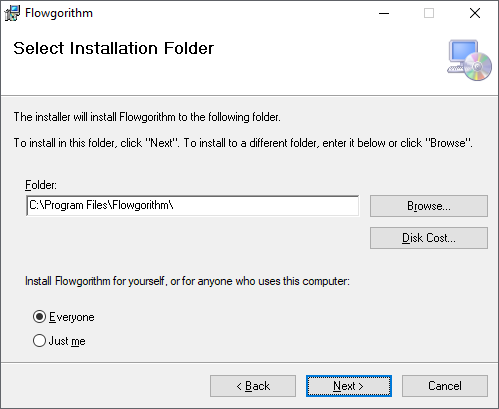Cancel the Flowgorithm installation

445,386
